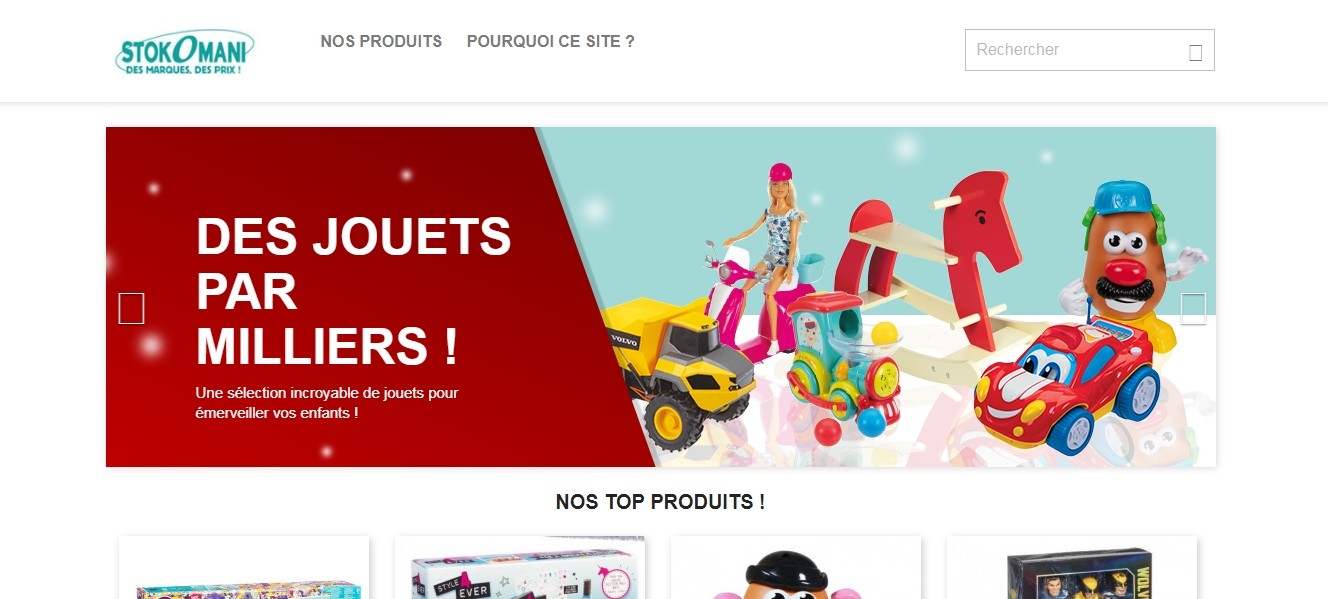Open the first top product card
This screenshot has height=599, width=1328.
click(x=244, y=567)
